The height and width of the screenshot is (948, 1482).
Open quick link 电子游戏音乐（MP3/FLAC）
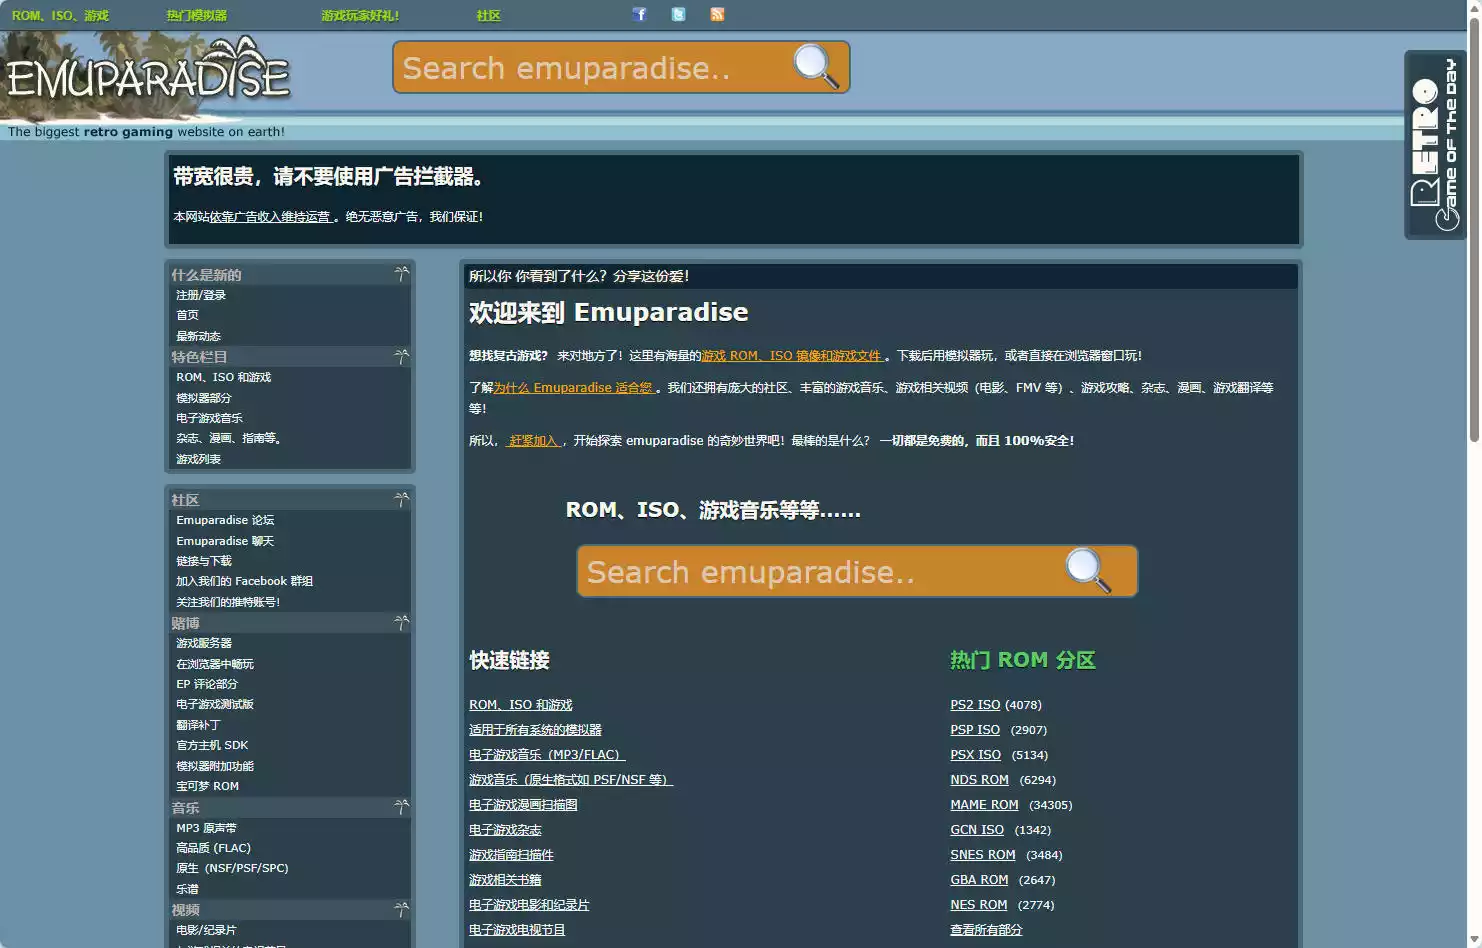[x=547, y=755]
